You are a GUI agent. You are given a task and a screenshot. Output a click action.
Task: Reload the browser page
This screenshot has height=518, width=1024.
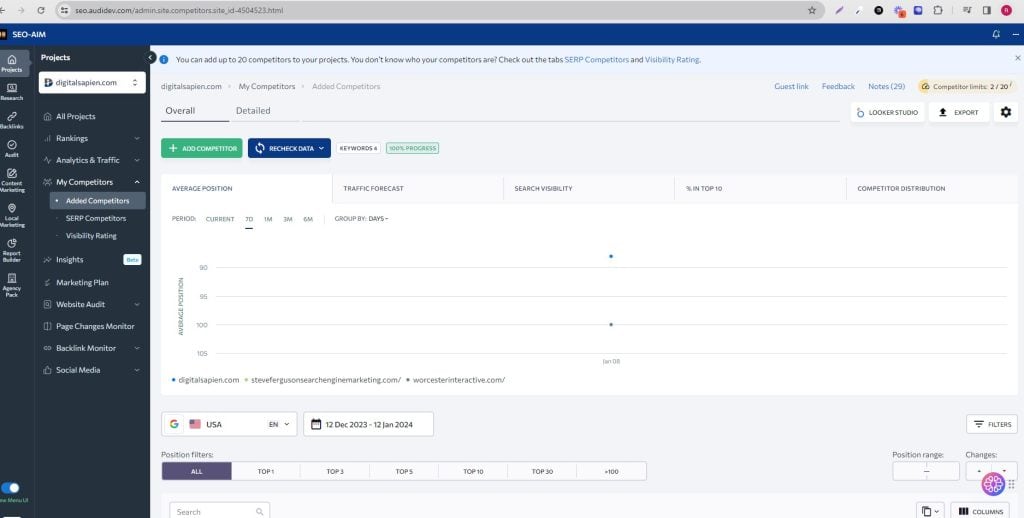(x=41, y=10)
